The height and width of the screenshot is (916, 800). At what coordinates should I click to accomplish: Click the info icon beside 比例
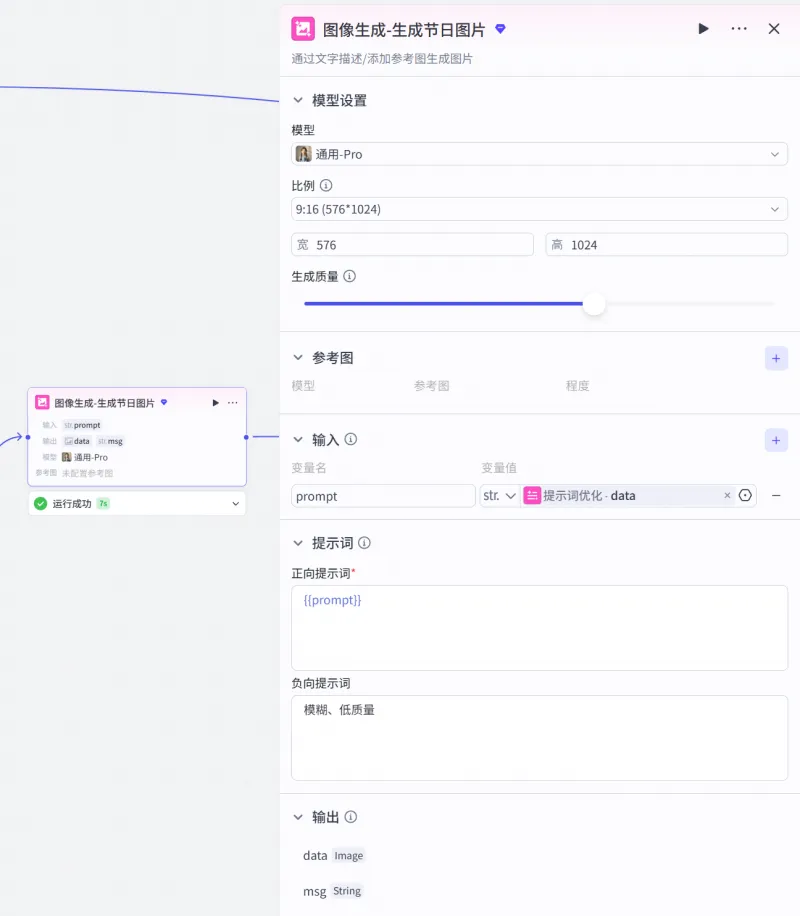tap(326, 185)
